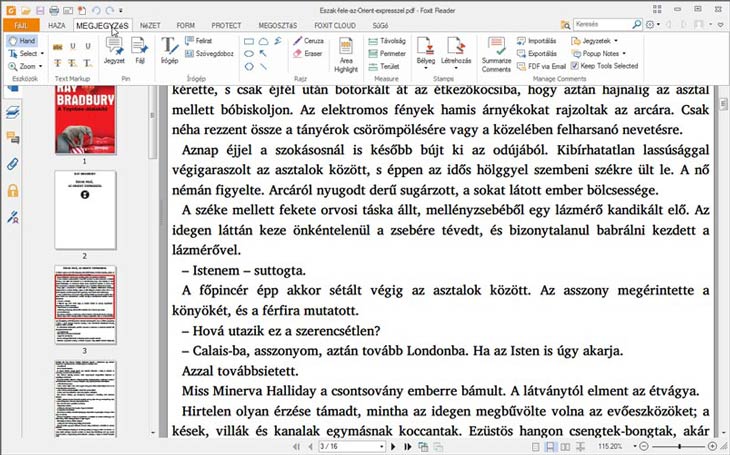
Task: Expand the Popup Notes dropdown
Action: (624, 54)
